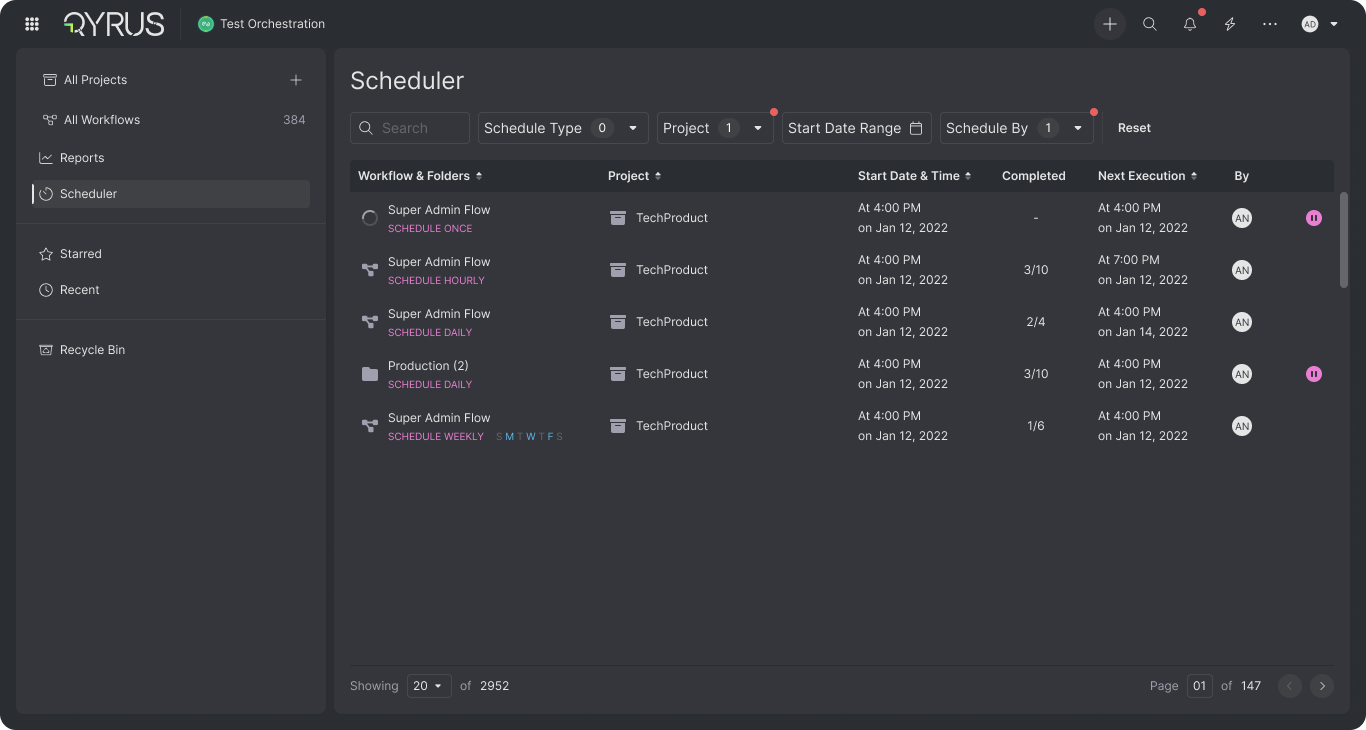Open Starred items

pyautogui.click(x=80, y=254)
